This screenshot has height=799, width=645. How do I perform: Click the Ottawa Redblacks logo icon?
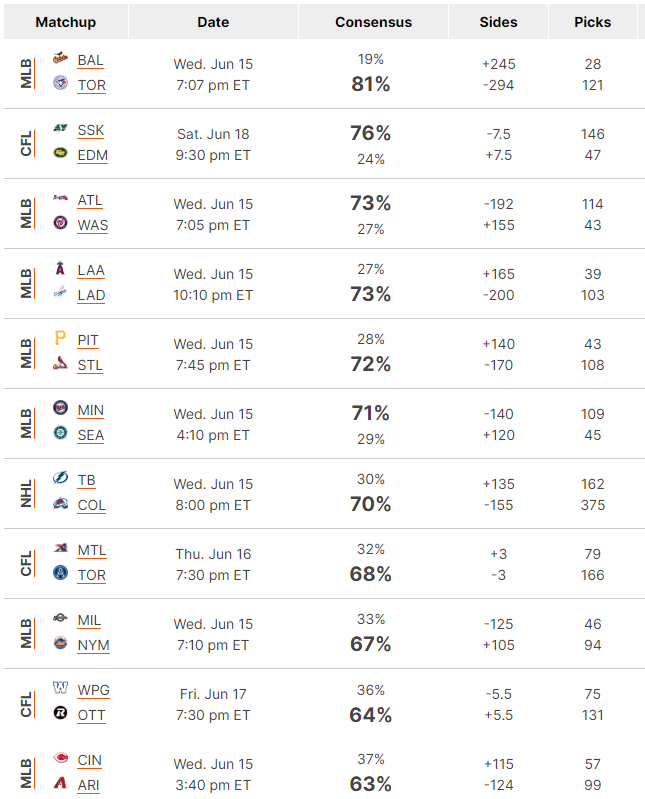[x=60, y=712]
